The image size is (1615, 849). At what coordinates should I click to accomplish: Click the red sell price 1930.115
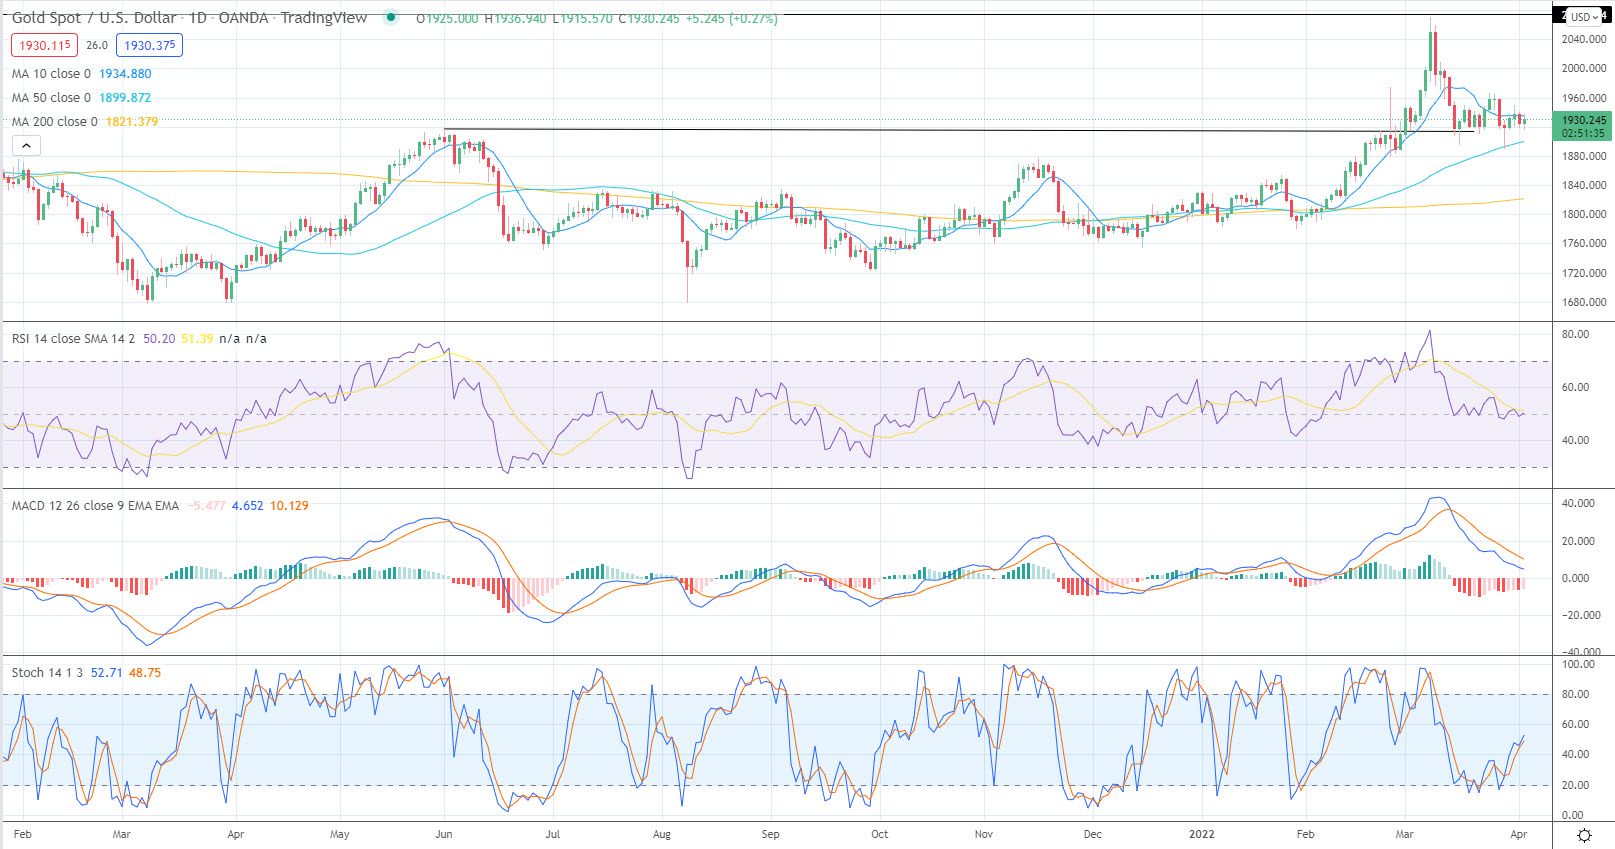click(45, 45)
